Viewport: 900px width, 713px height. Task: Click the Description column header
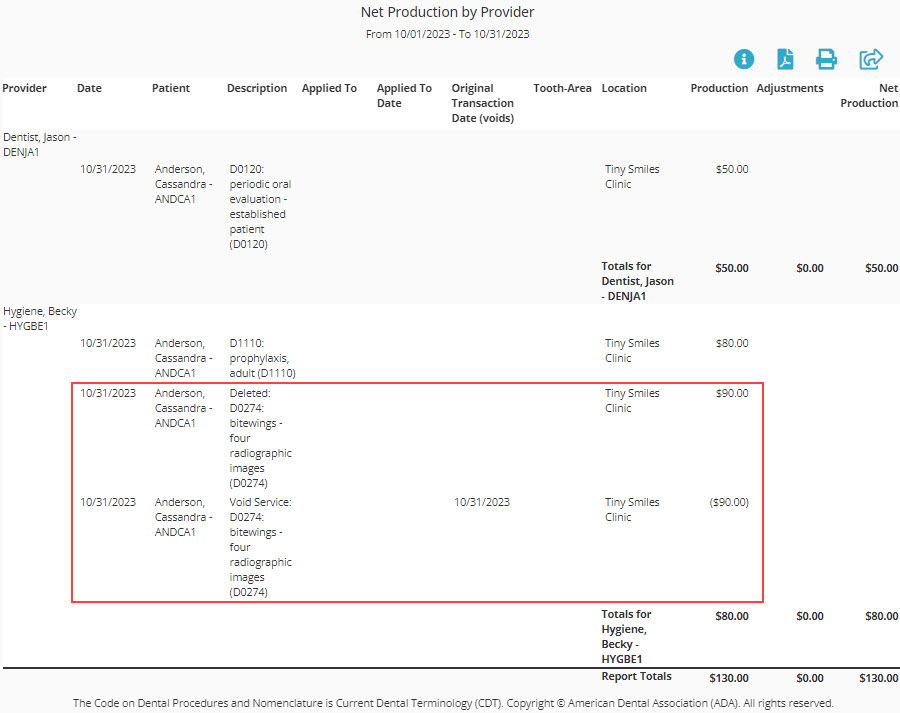(x=257, y=88)
